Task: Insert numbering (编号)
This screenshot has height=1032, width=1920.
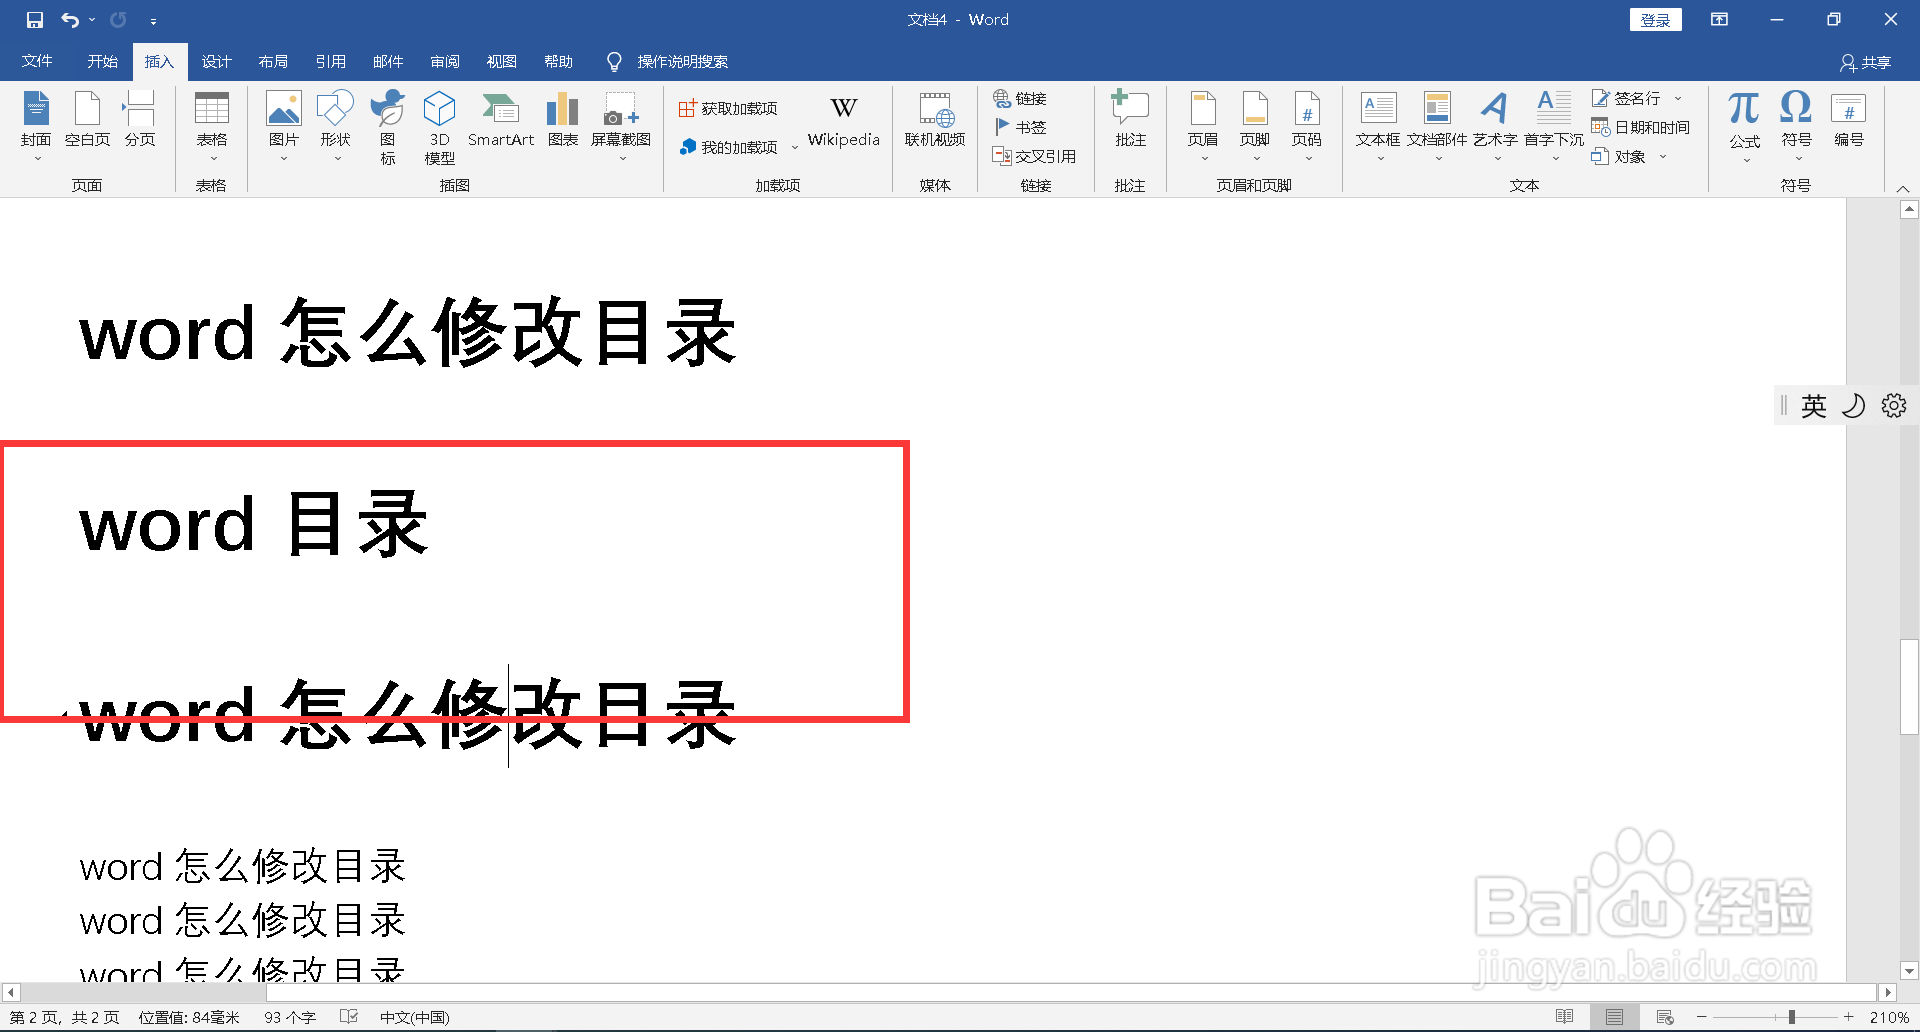Action: pos(1849,120)
